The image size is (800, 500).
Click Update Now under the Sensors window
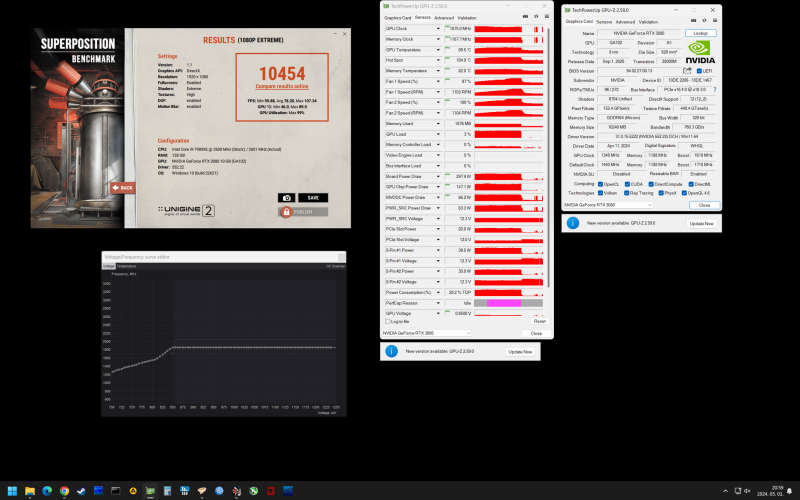click(x=520, y=352)
